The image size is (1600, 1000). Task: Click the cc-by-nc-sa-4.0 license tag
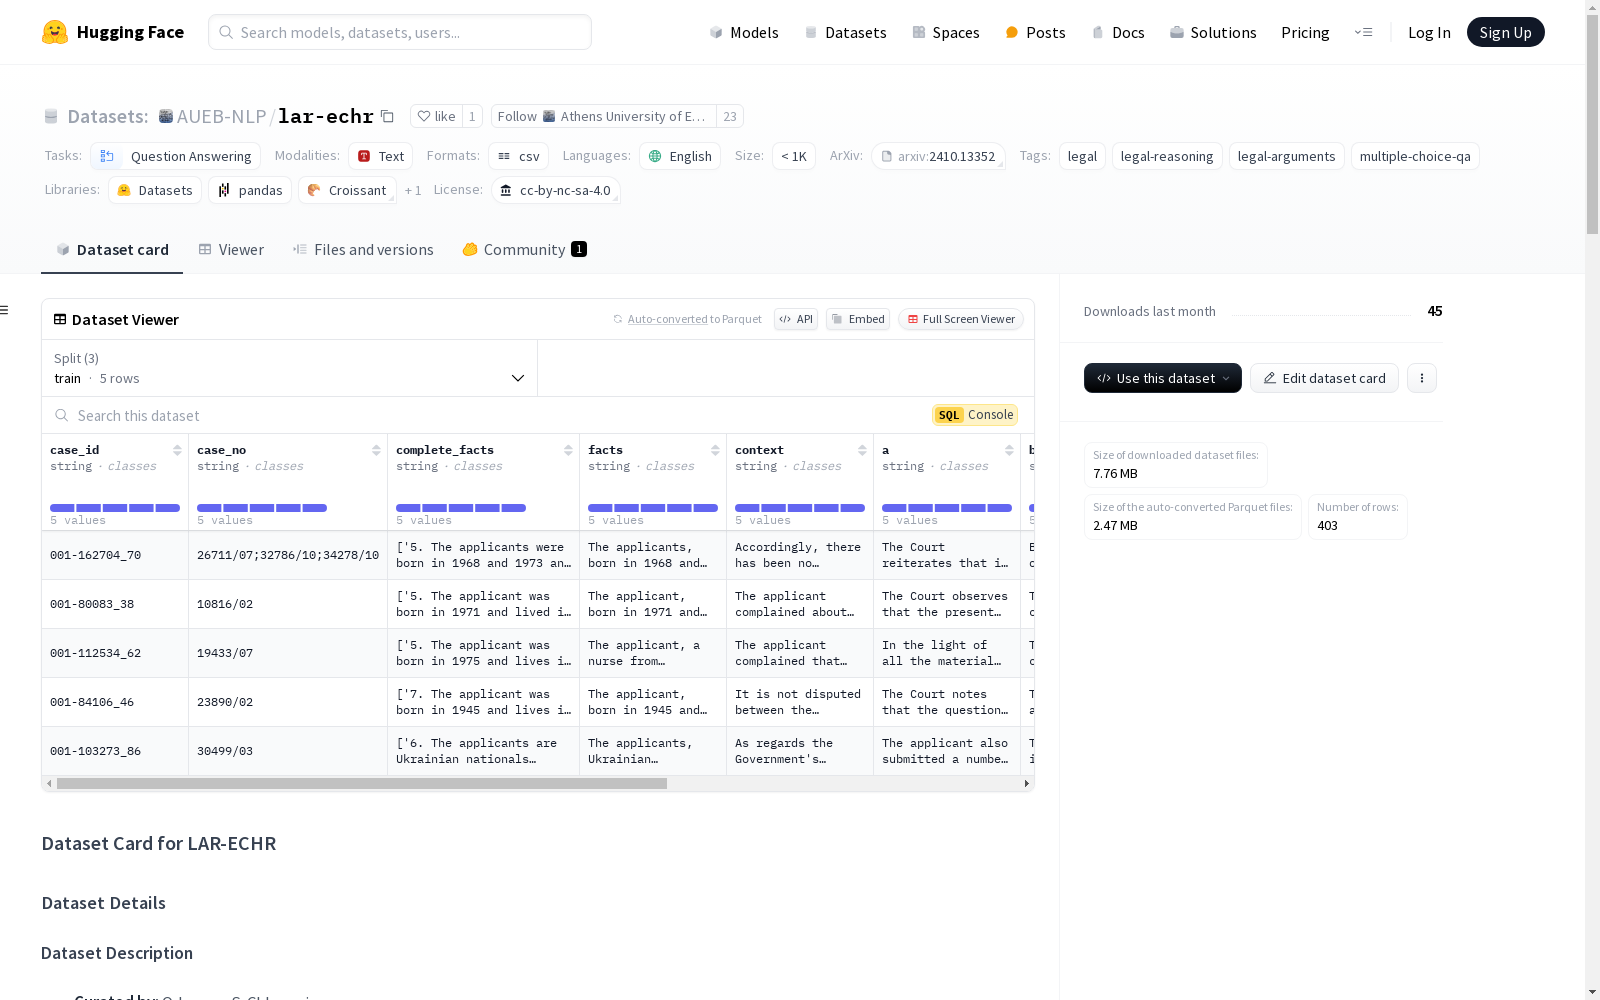pos(555,190)
